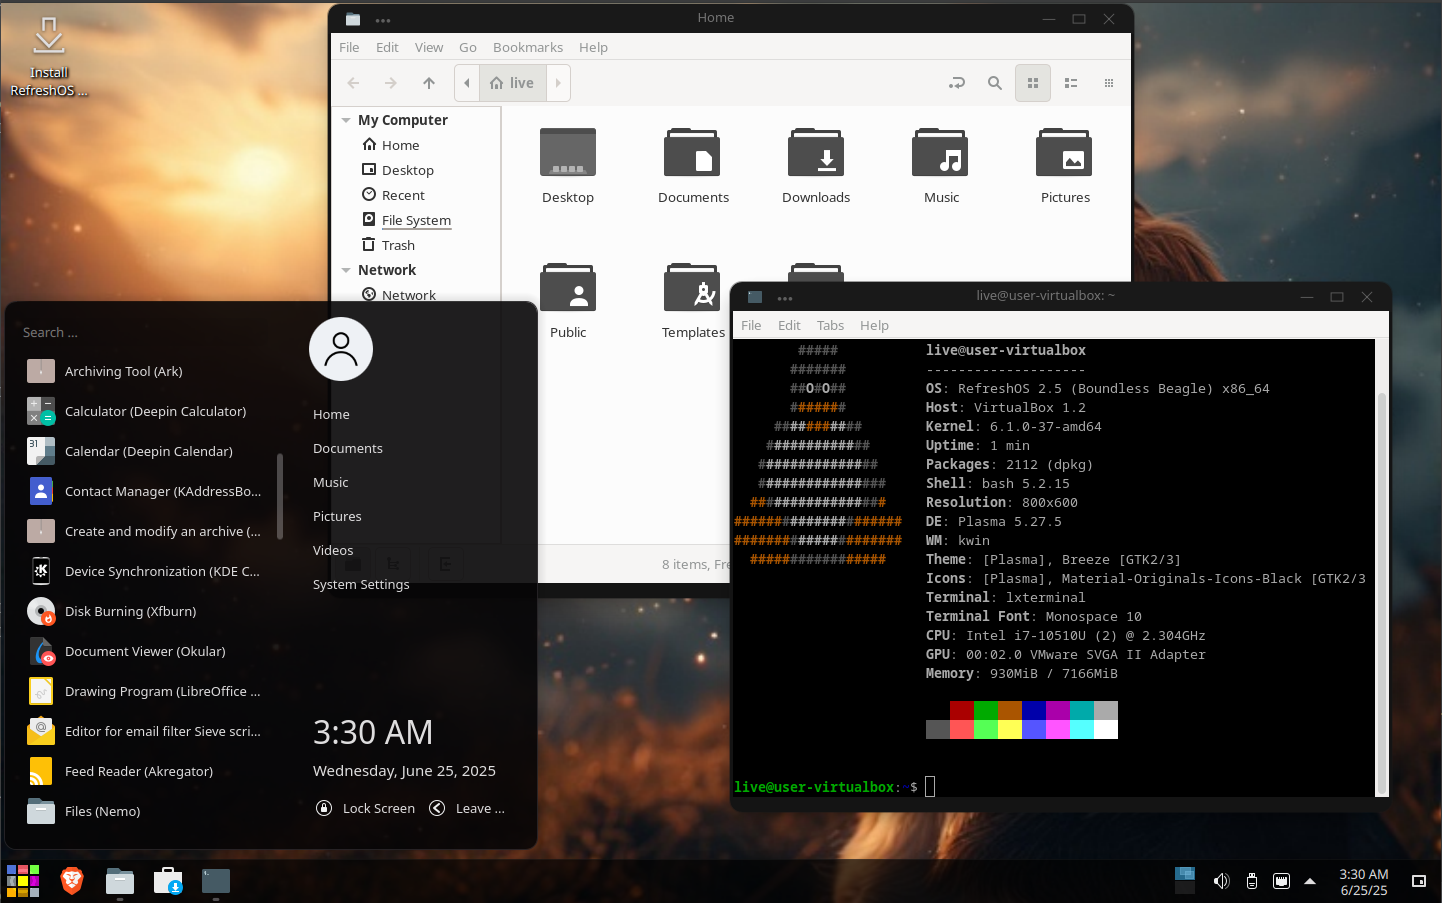Screen dimensions: 1442x903
Task: Toggle location entry in Nemo toolbar
Action: 957,83
